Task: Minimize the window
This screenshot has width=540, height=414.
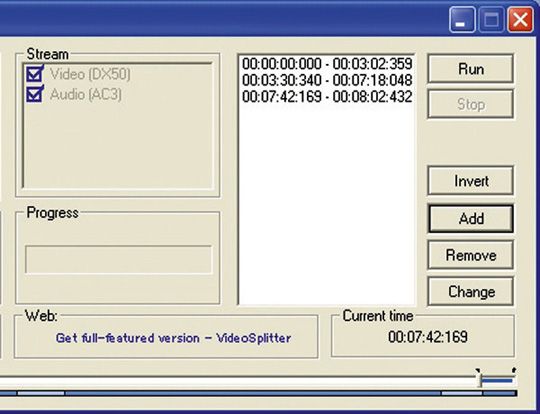Action: coord(462,20)
